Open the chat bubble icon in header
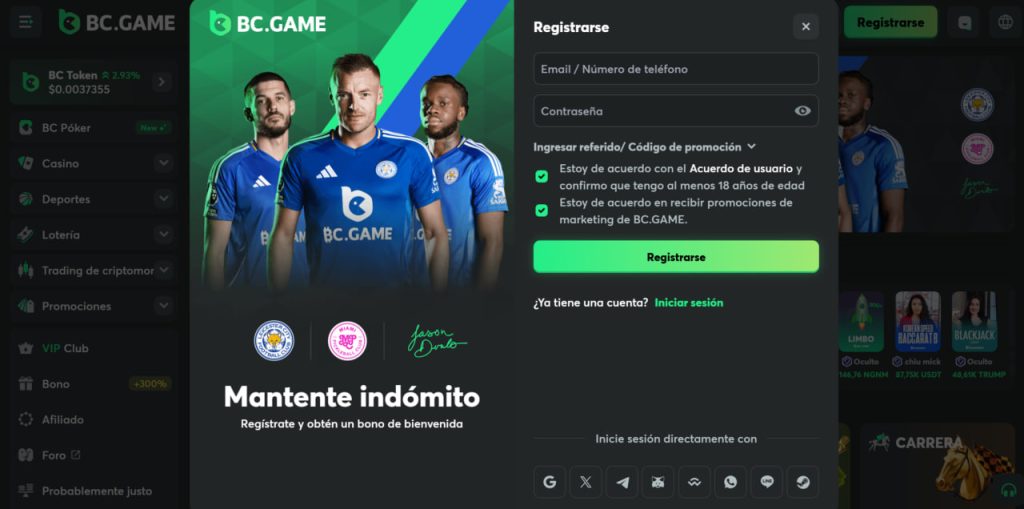 point(964,22)
